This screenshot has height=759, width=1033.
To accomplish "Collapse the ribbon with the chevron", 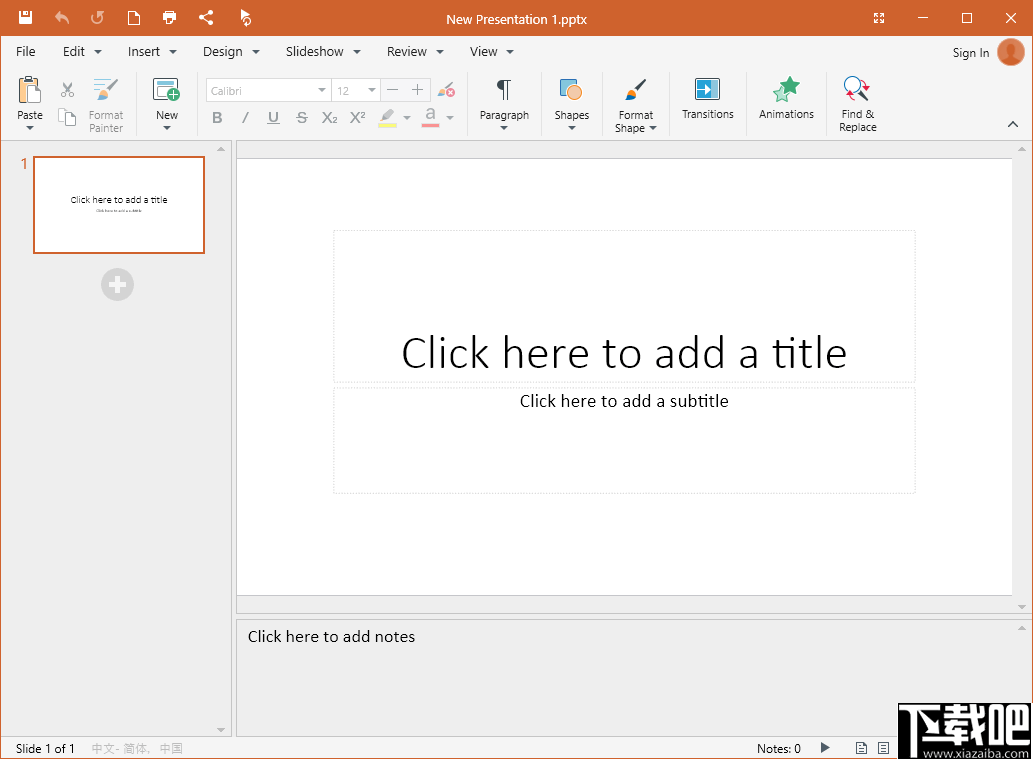I will (1013, 124).
